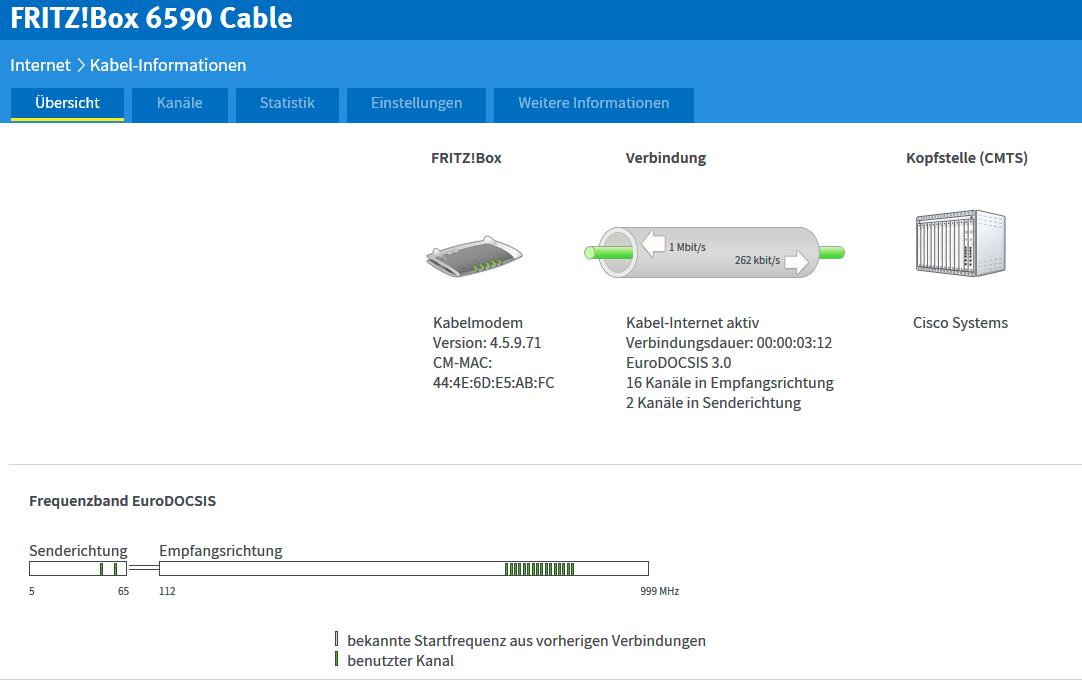Go to Internet in the breadcrumb
1082x699 pixels.
pyautogui.click(x=40, y=65)
